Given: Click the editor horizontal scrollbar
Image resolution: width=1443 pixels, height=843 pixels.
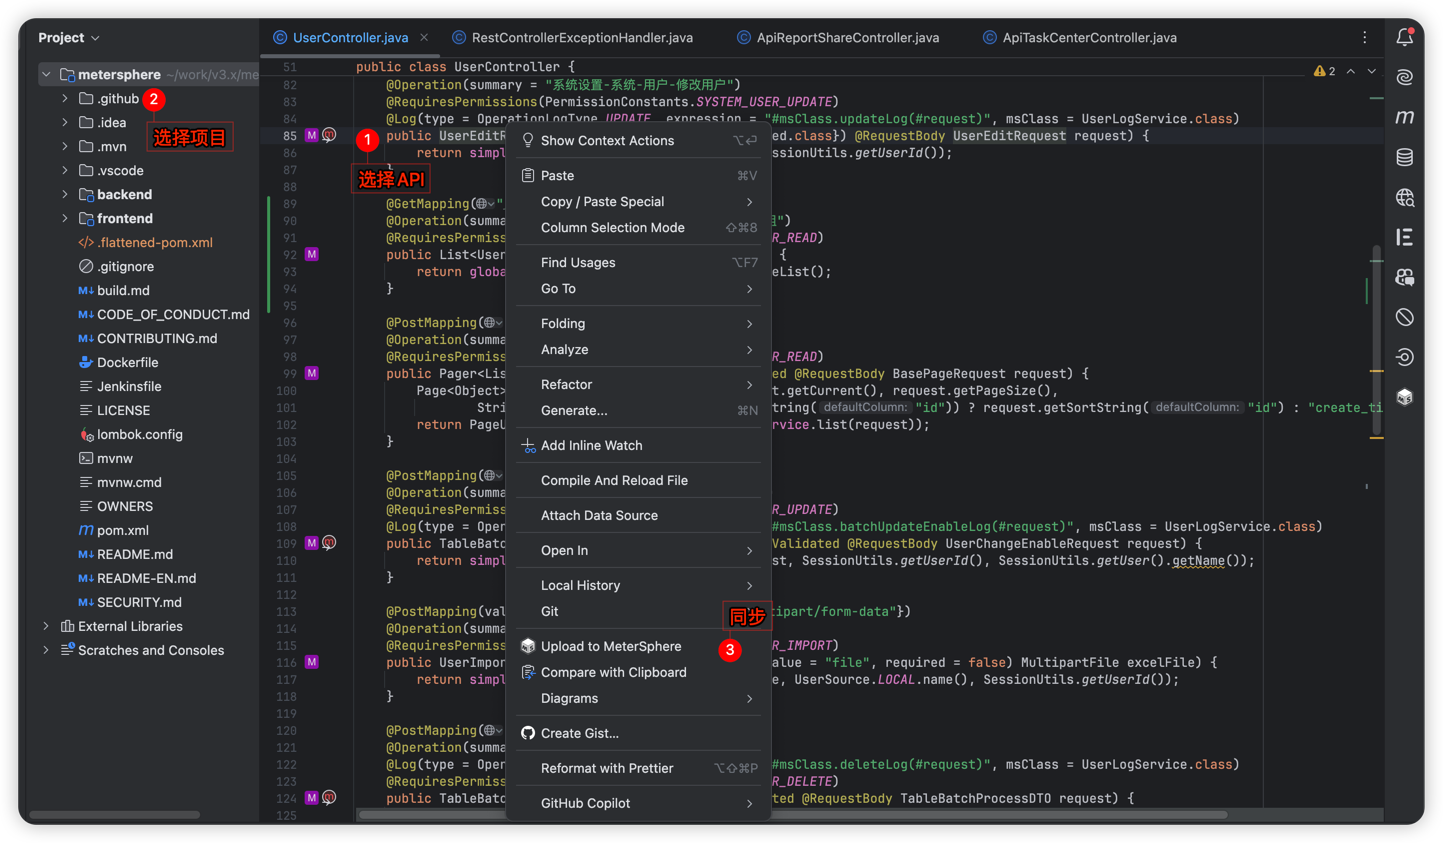Looking at the screenshot, I should (793, 814).
